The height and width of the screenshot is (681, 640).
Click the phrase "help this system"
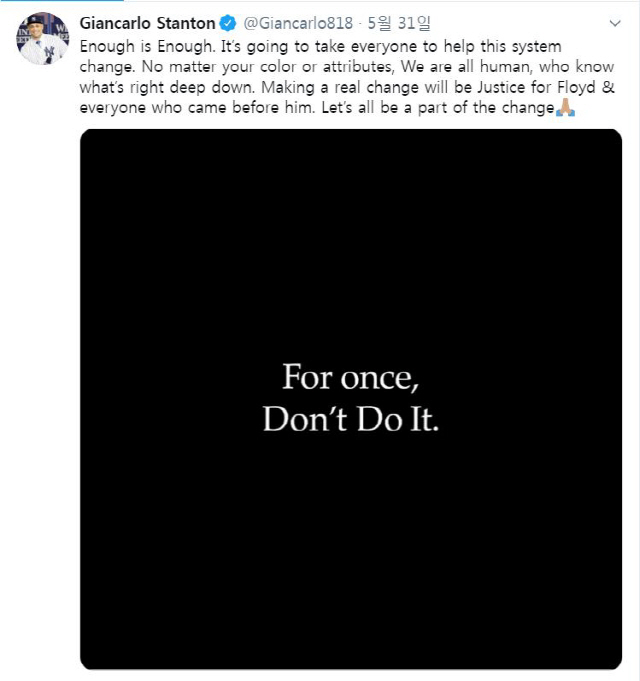504,47
